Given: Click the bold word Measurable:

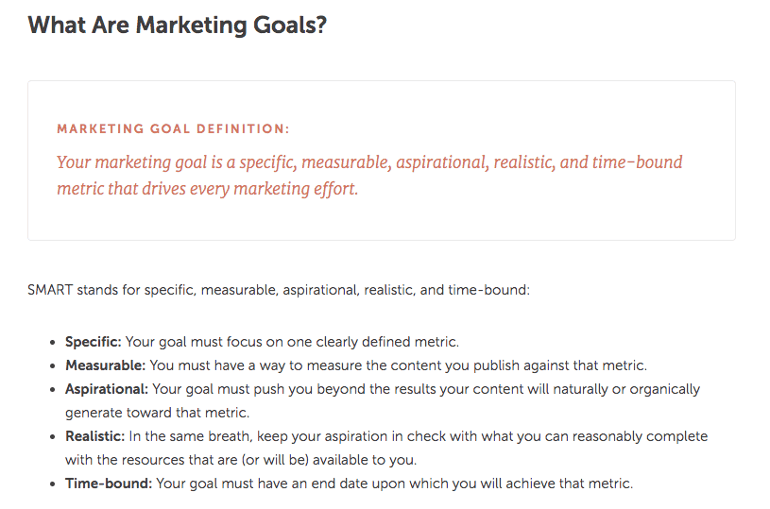Looking at the screenshot, I should (105, 365).
